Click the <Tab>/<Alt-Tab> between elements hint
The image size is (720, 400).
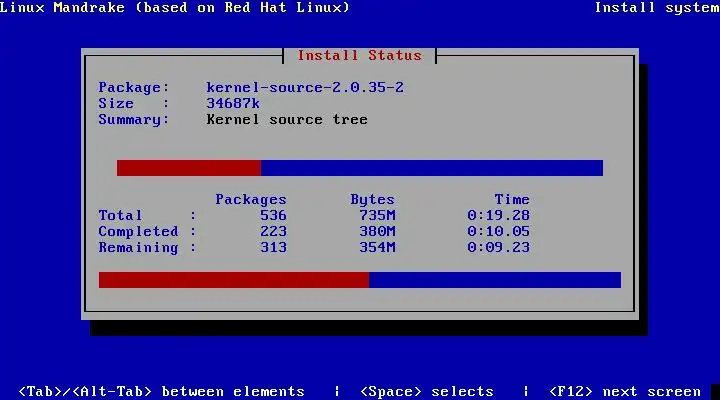[161, 391]
